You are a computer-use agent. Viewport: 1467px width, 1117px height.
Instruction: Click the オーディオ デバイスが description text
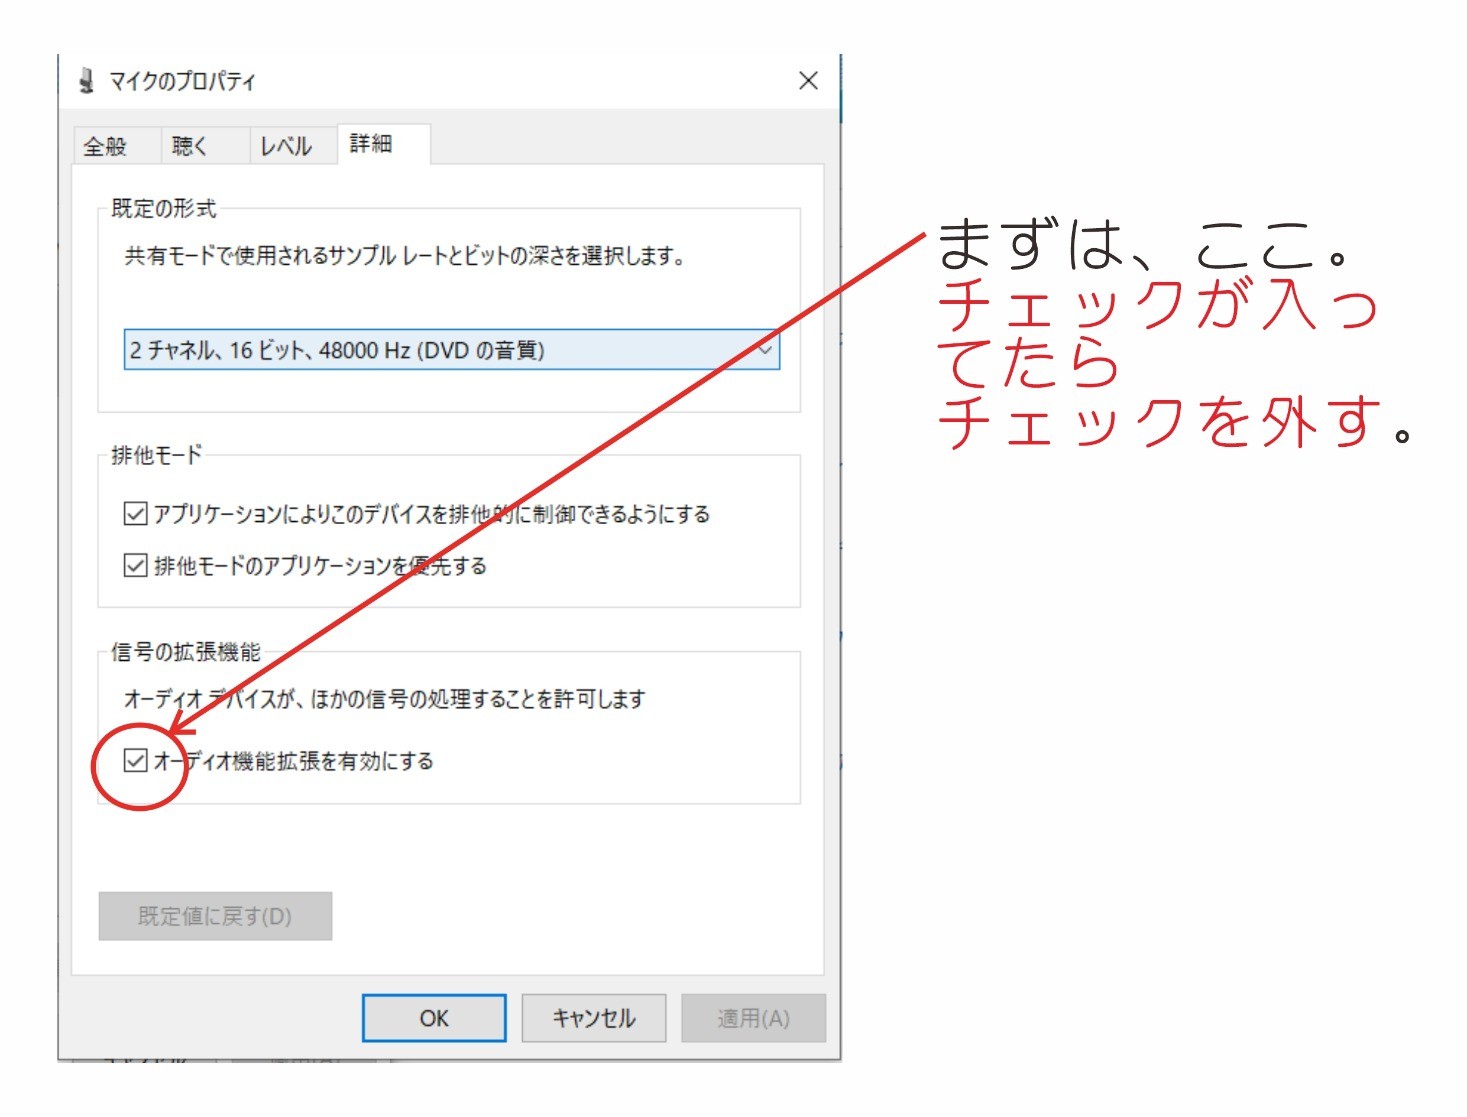385,699
